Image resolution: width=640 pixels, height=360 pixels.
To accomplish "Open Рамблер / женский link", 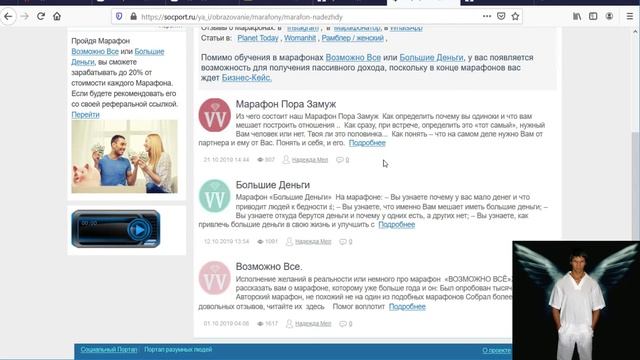I will coord(353,38).
